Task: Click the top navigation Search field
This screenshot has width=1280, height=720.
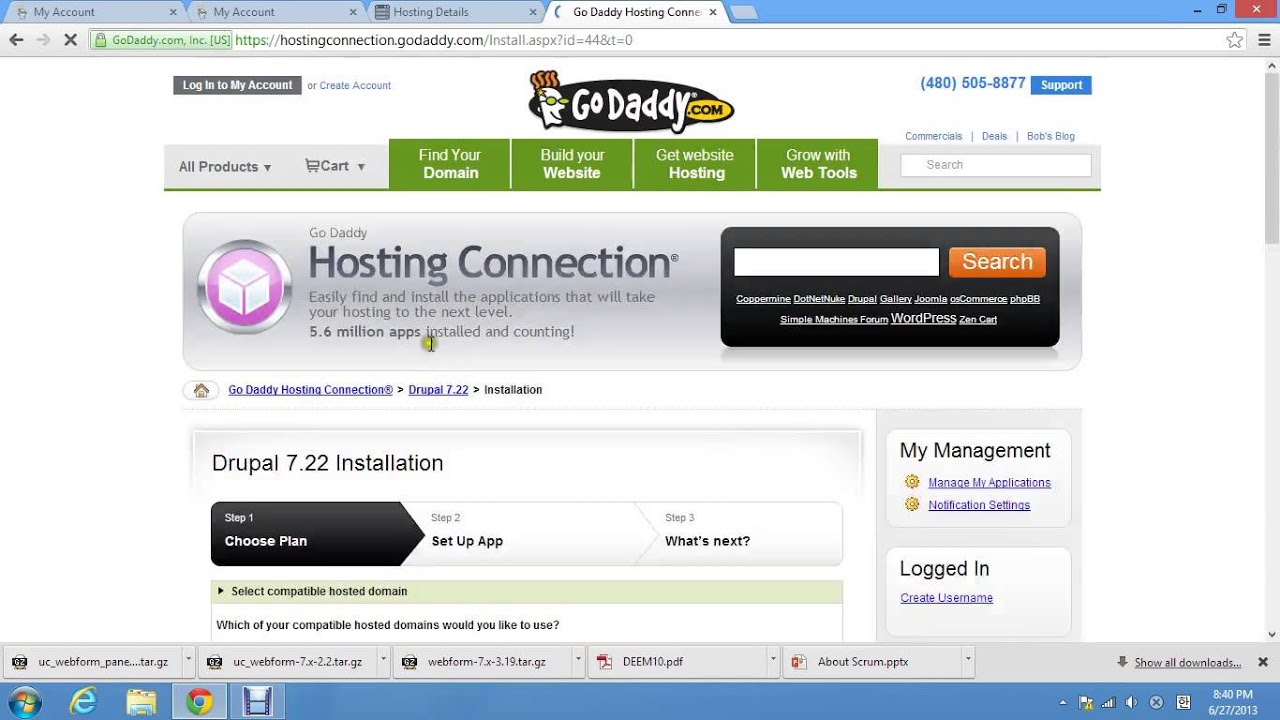Action: coord(996,165)
